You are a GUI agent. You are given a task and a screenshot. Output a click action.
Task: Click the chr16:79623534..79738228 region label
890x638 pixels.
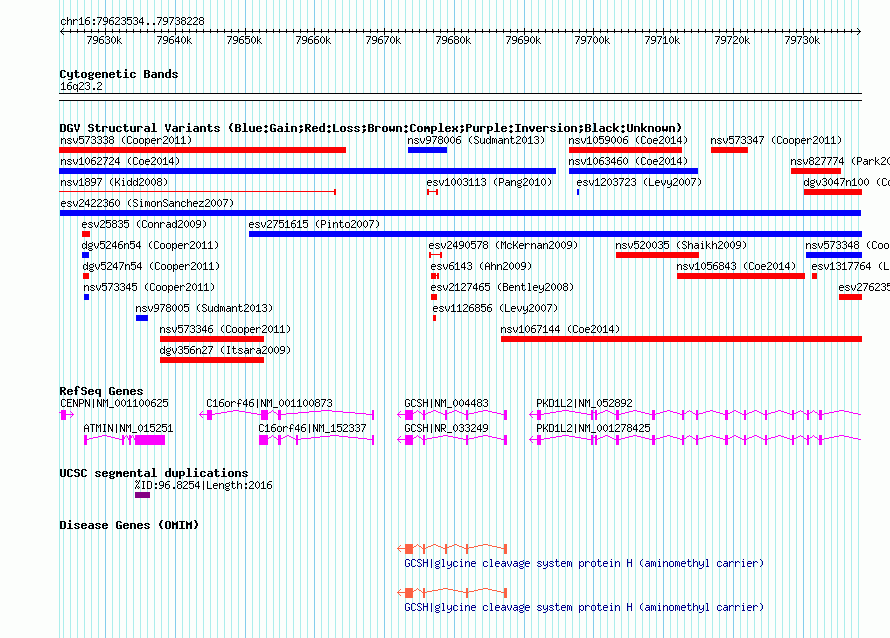132,21
